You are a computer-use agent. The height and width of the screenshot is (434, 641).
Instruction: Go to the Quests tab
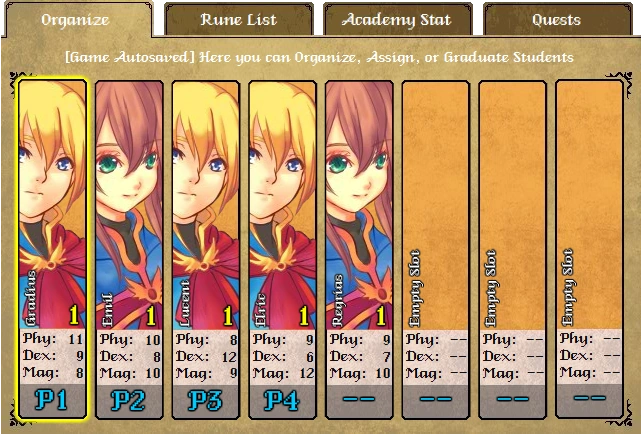557,20
